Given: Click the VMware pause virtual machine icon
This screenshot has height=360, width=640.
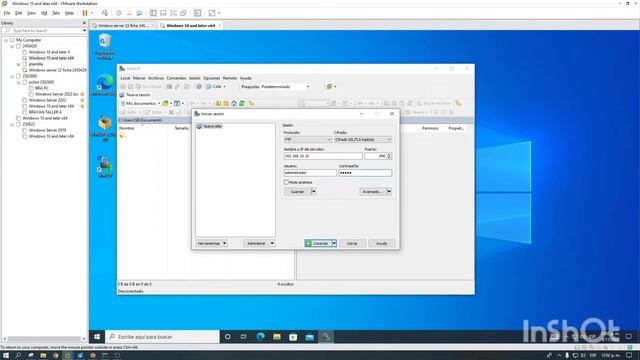Looking at the screenshot, I should point(85,13).
